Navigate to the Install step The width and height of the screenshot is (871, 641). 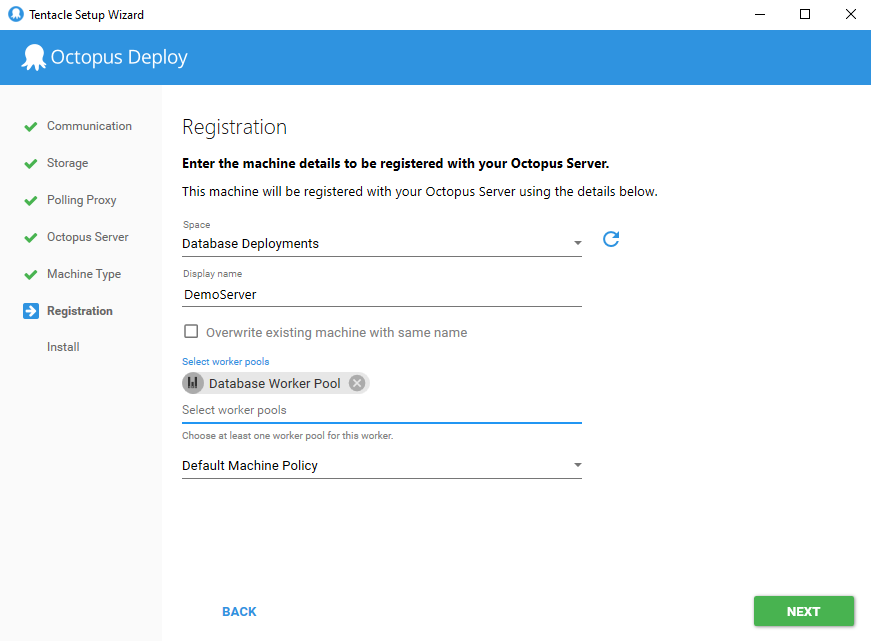63,347
